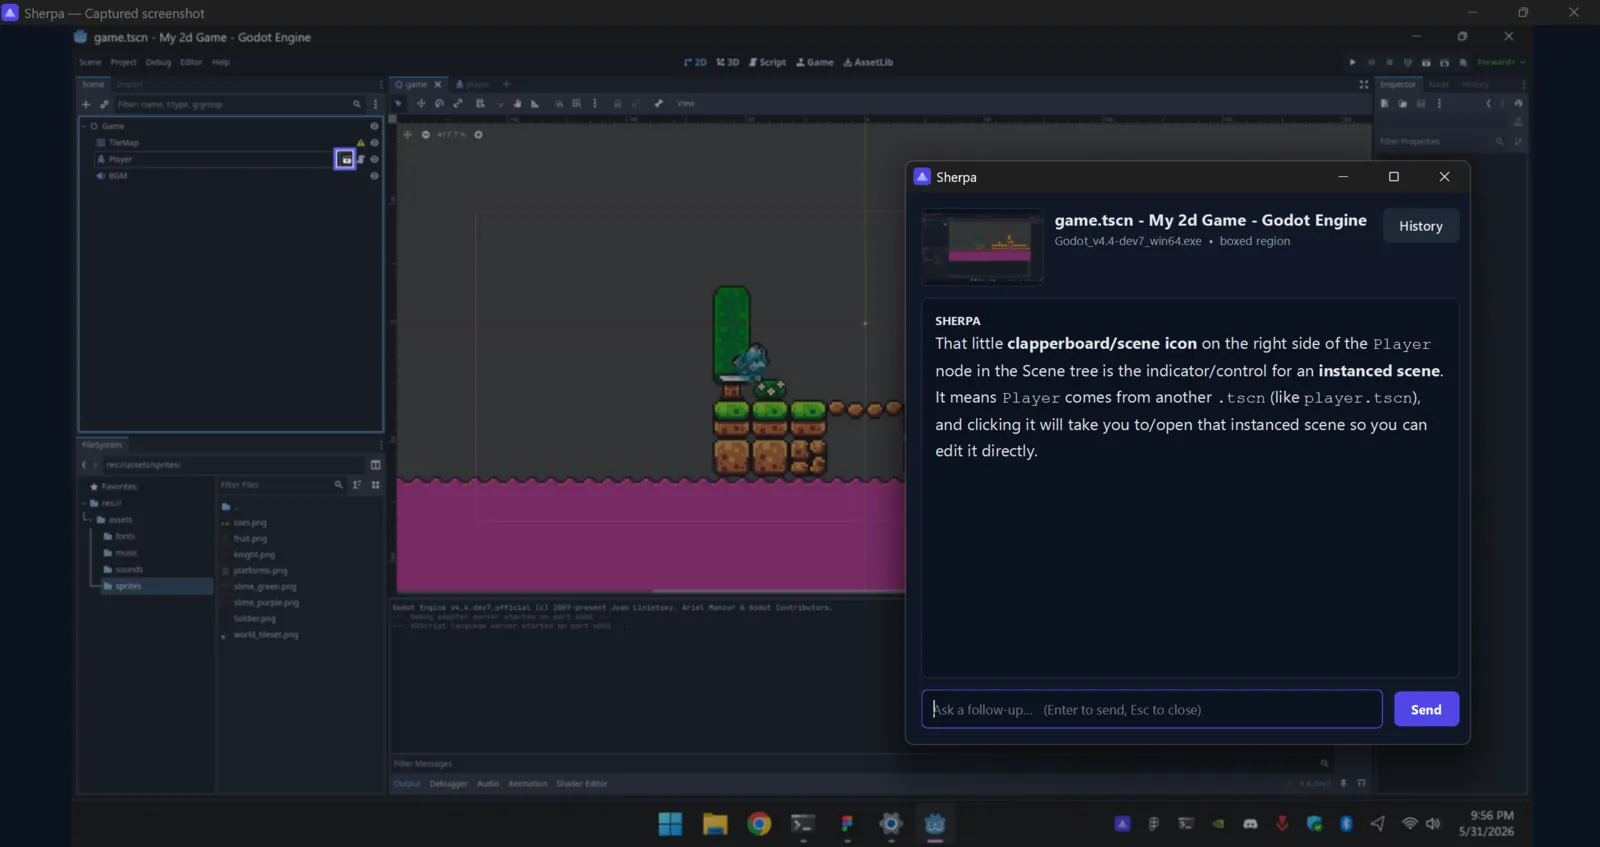
Task: Click FileSystem sort files icon
Action: [x=357, y=485]
